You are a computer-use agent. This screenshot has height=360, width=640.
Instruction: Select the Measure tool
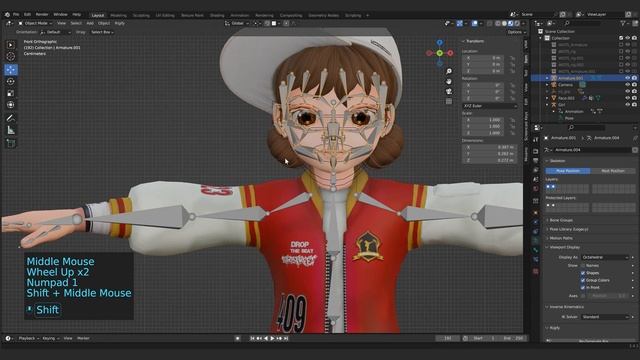pyautogui.click(x=11, y=130)
